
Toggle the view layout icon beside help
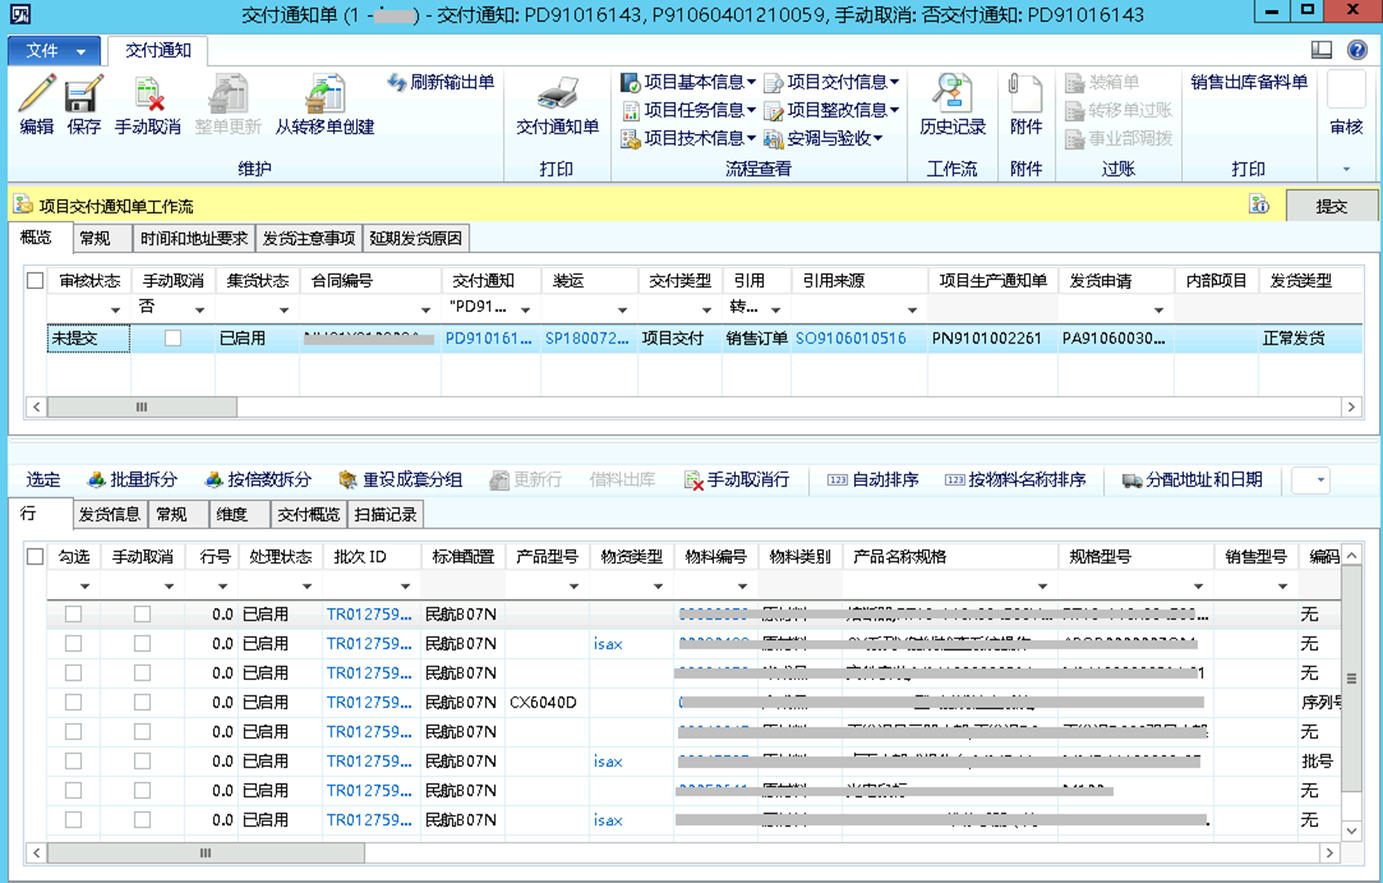click(x=1322, y=50)
